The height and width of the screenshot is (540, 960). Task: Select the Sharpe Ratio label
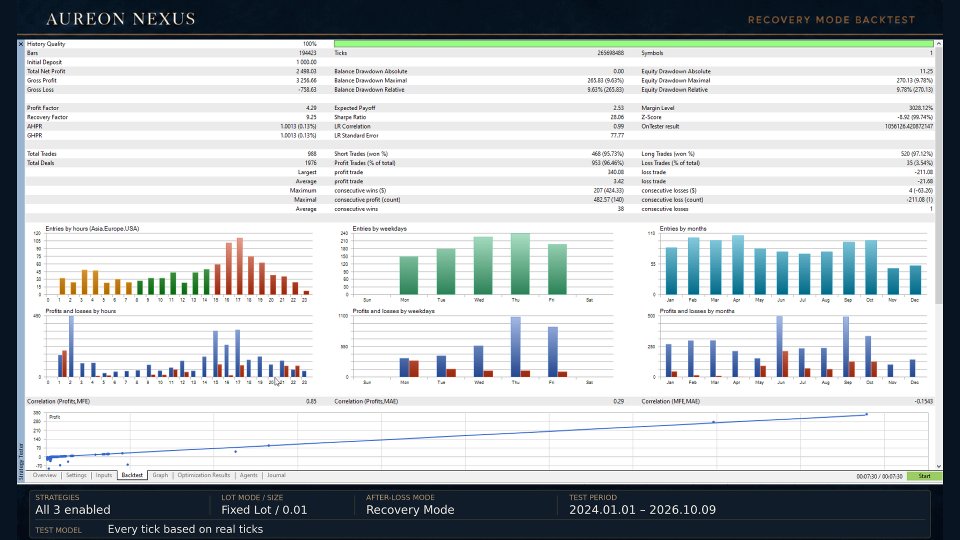pyautogui.click(x=350, y=117)
